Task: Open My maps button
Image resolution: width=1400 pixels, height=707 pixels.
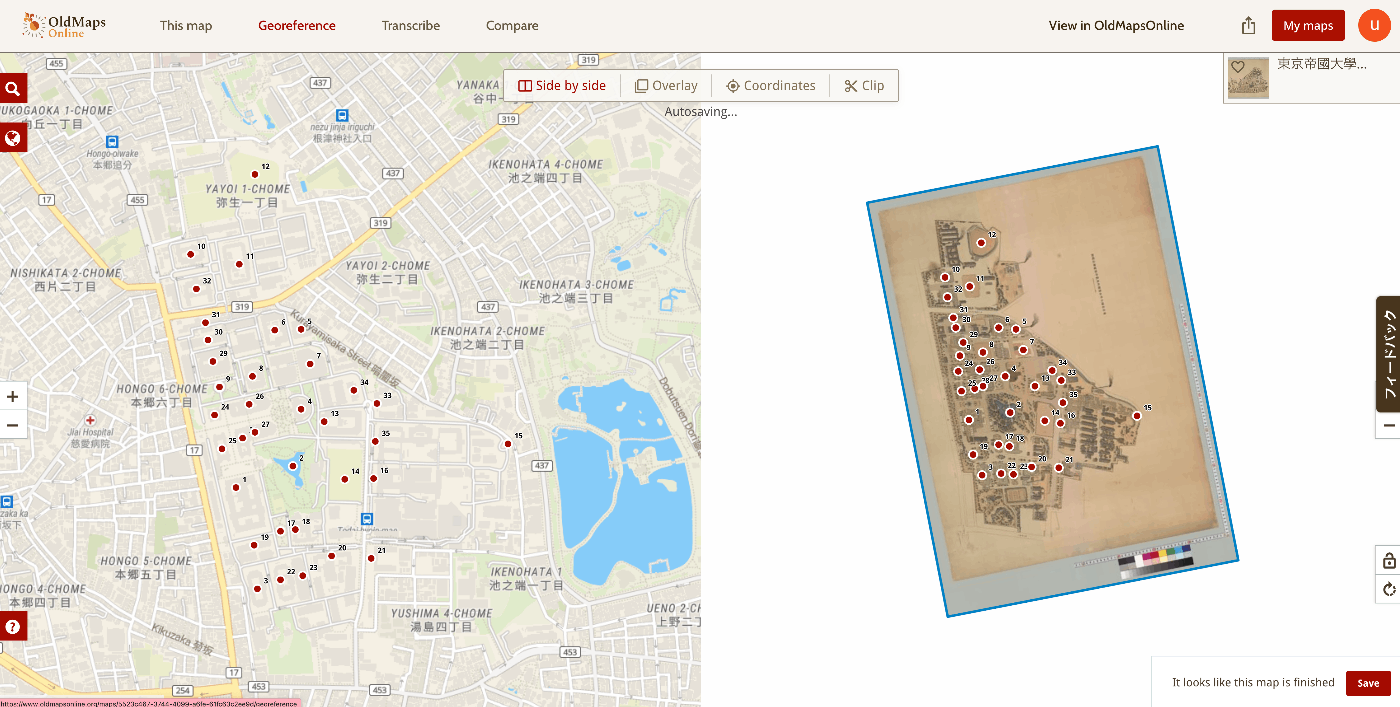Action: (1308, 26)
